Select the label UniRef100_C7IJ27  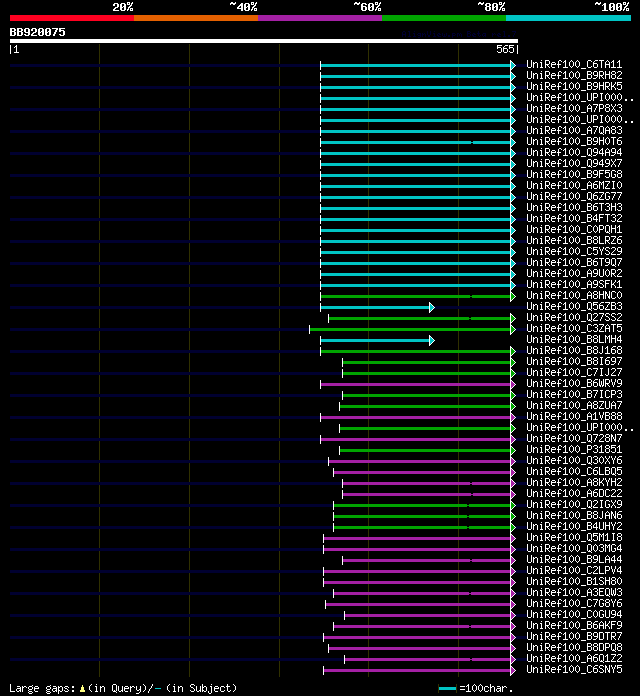(574, 372)
